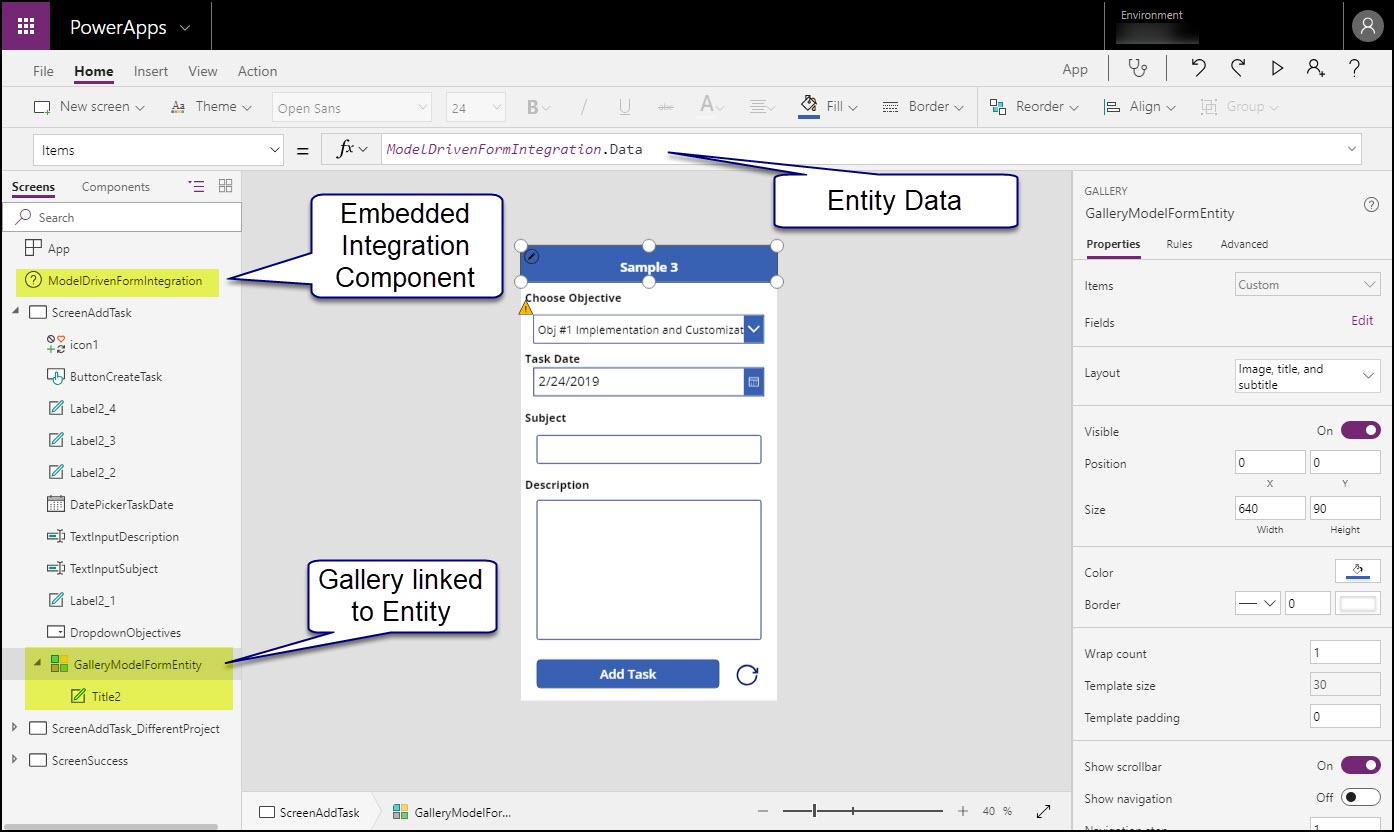Open the App checker stethoscope icon
Screen dimensions: 1394x832
(1137, 68)
